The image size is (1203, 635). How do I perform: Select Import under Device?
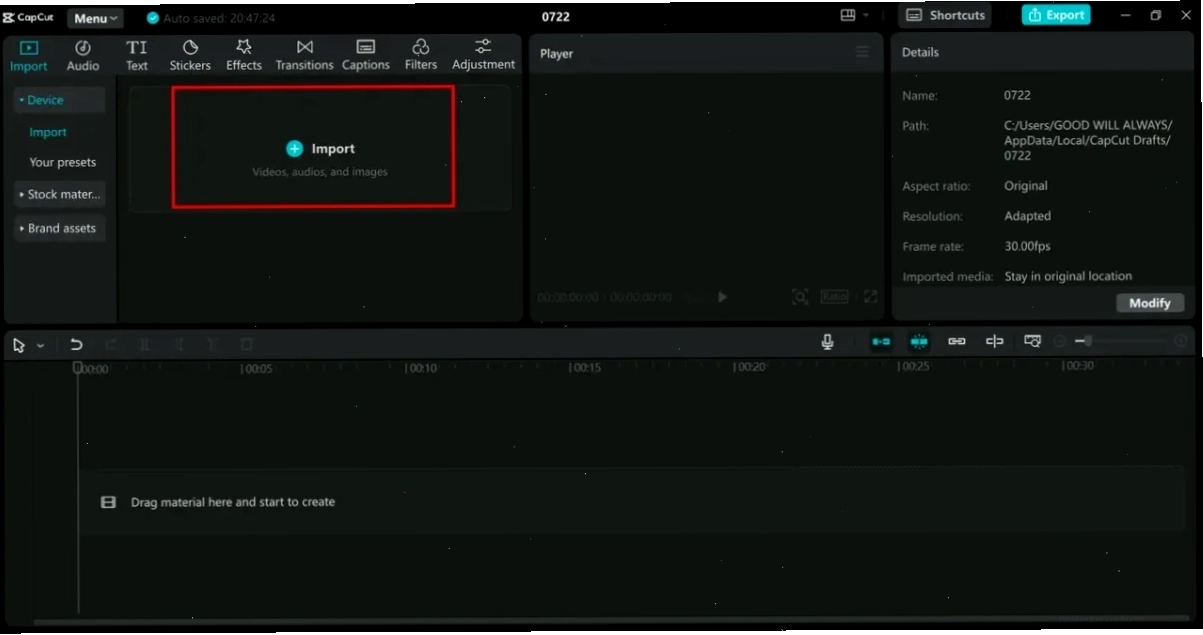click(48, 132)
